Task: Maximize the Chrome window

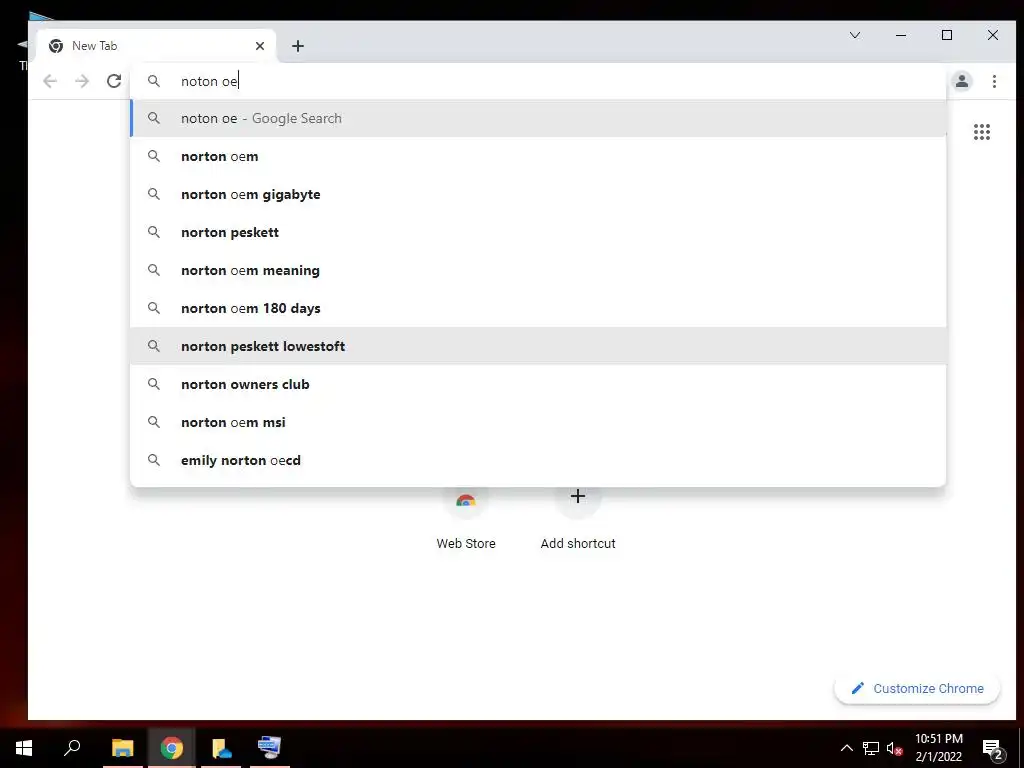Action: click(x=946, y=35)
